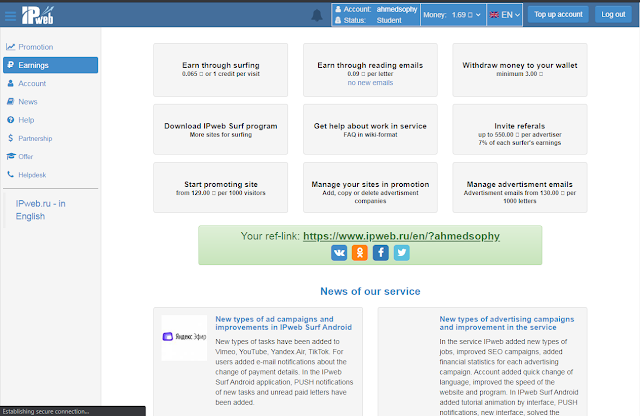Share ref-link on Twitter

tap(402, 253)
